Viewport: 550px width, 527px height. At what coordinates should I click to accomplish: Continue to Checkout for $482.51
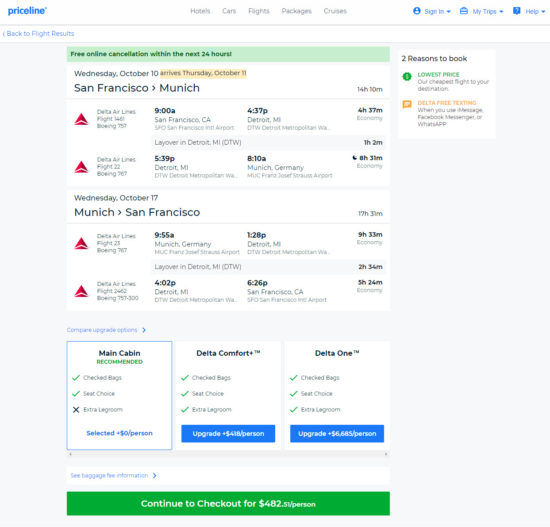[228, 504]
